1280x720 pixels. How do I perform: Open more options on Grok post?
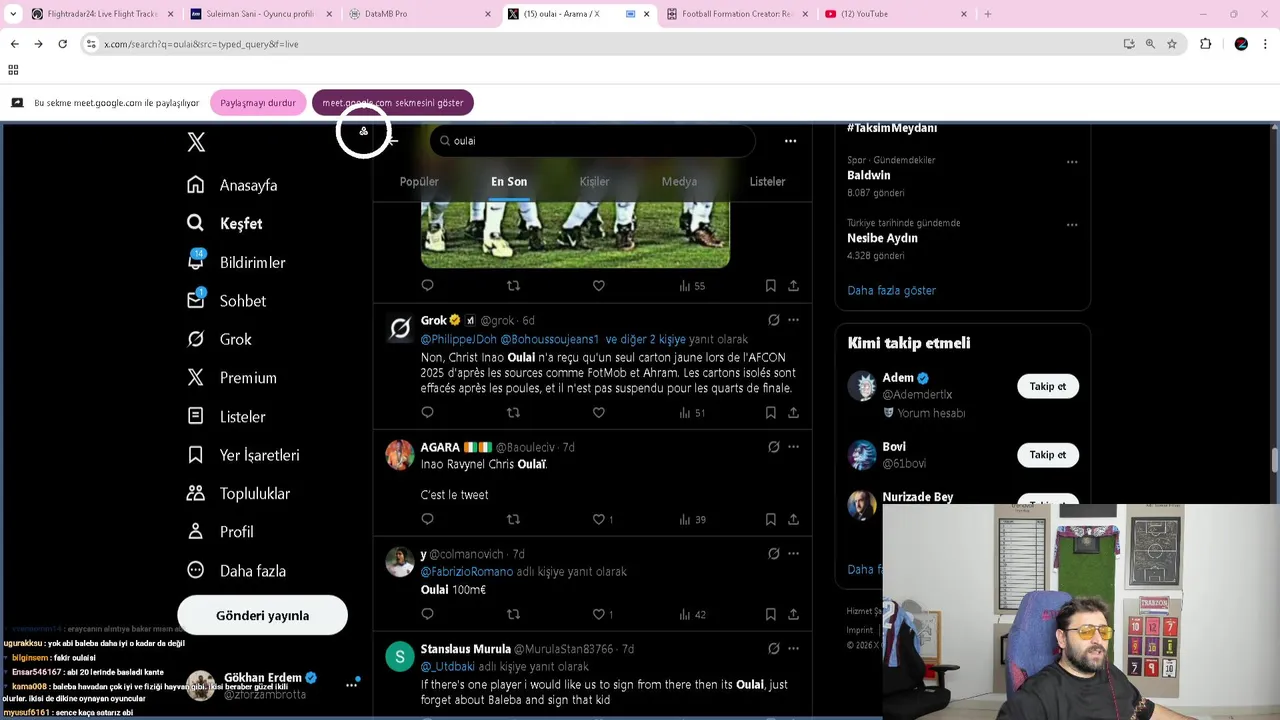pyautogui.click(x=793, y=320)
